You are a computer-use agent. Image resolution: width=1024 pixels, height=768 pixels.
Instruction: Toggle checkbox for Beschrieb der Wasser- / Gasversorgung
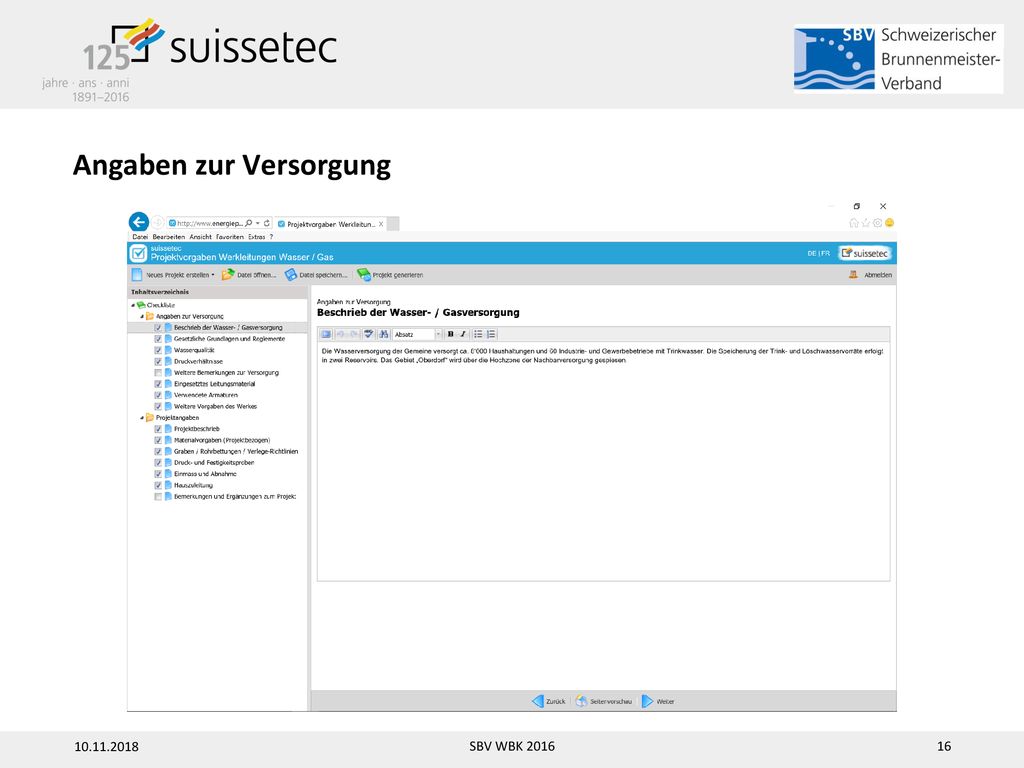(x=158, y=328)
